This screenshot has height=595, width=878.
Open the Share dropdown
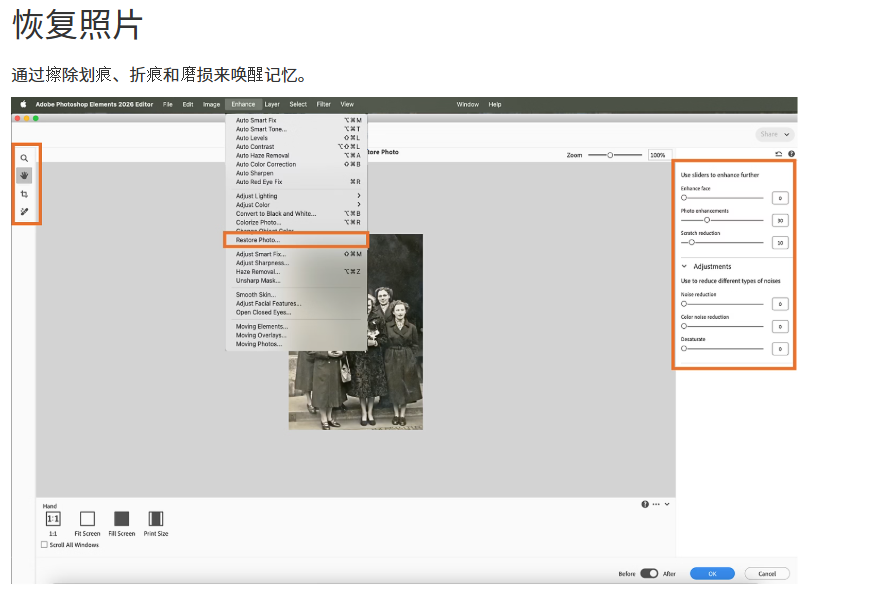point(774,134)
